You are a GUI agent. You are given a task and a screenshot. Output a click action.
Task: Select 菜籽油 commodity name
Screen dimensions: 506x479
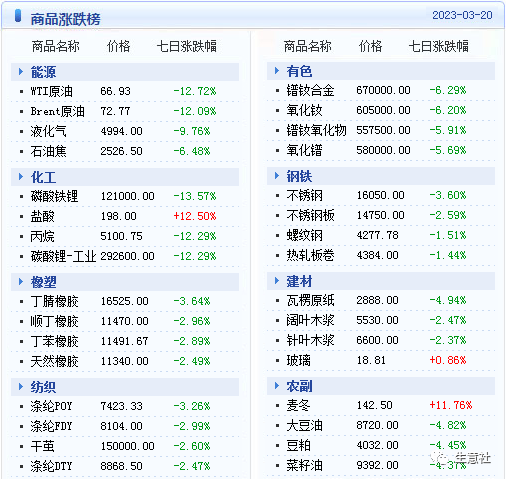pyautogui.click(x=304, y=465)
